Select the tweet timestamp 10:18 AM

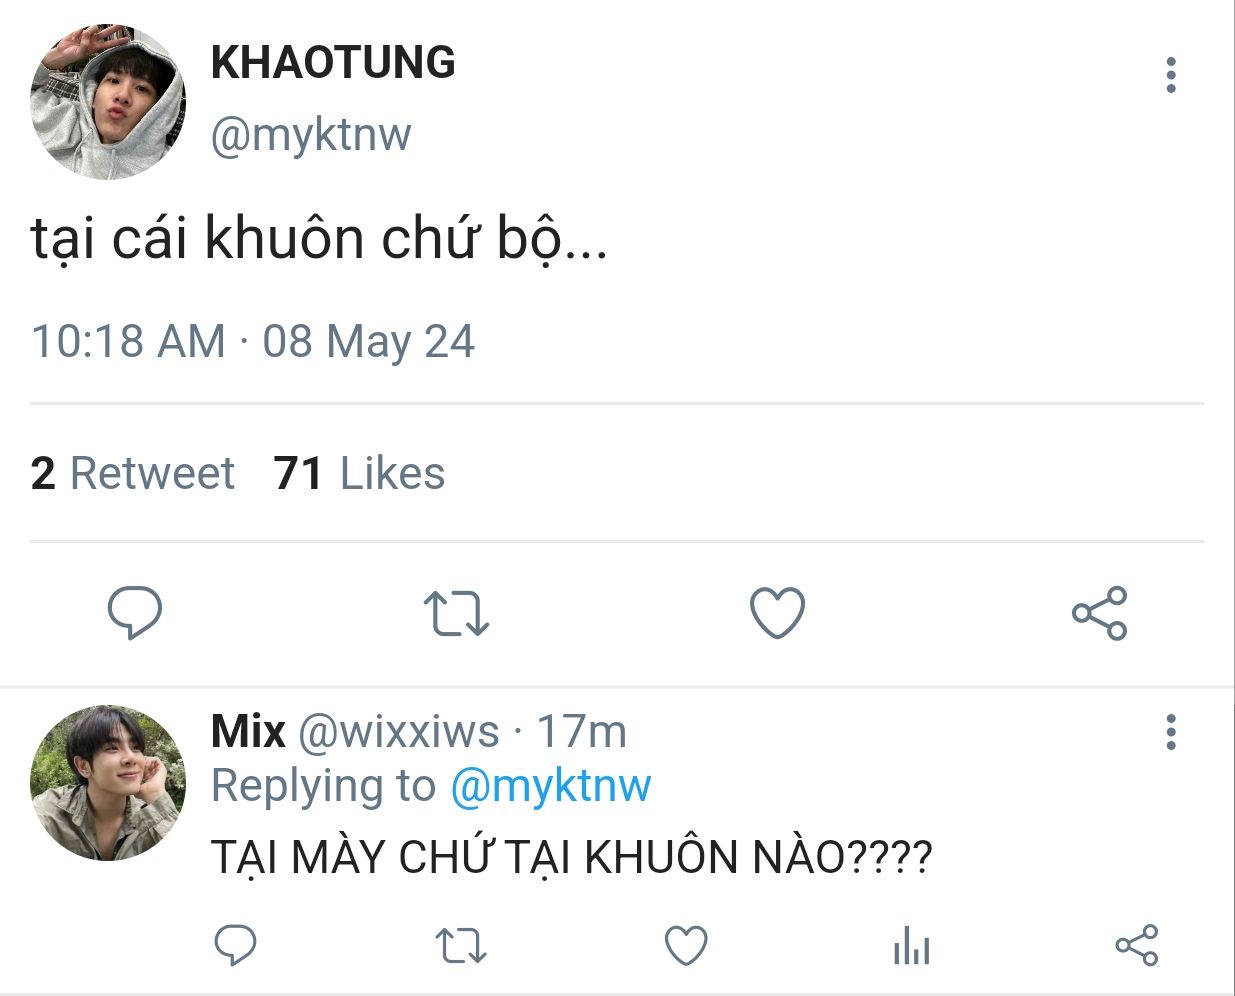pos(128,341)
